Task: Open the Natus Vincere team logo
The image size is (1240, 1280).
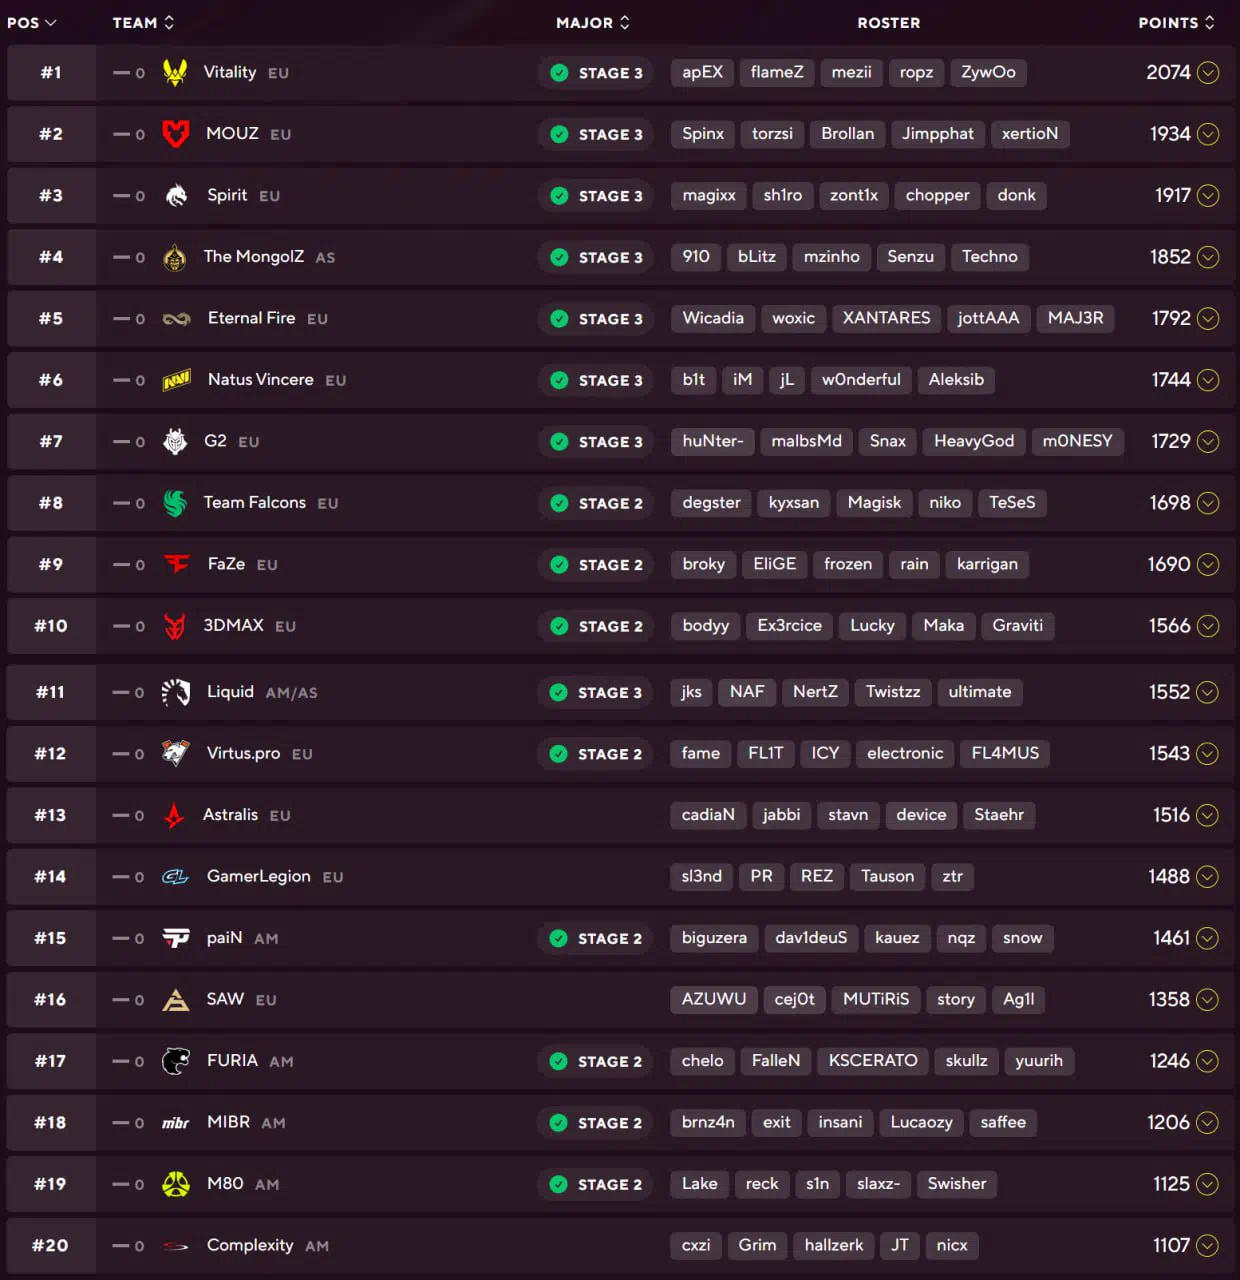Action: point(176,380)
